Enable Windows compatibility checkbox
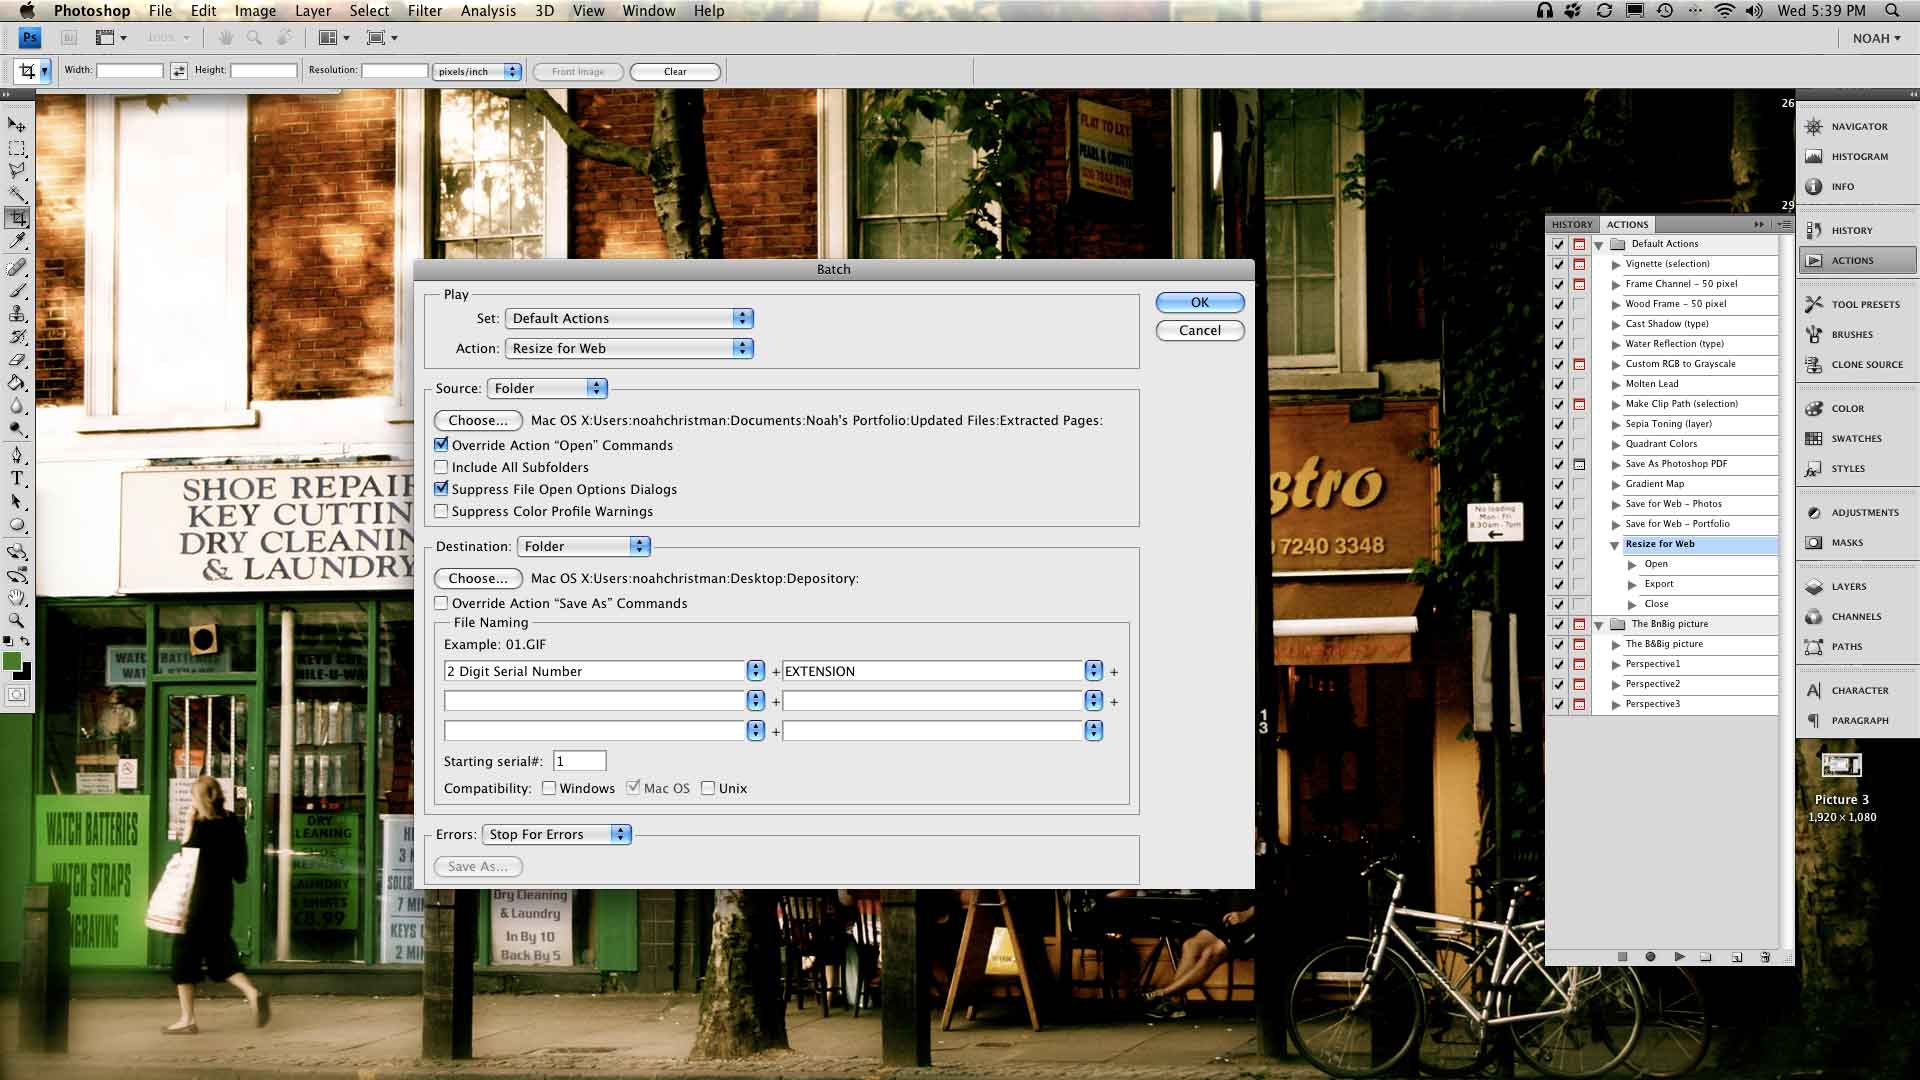 coord(549,788)
